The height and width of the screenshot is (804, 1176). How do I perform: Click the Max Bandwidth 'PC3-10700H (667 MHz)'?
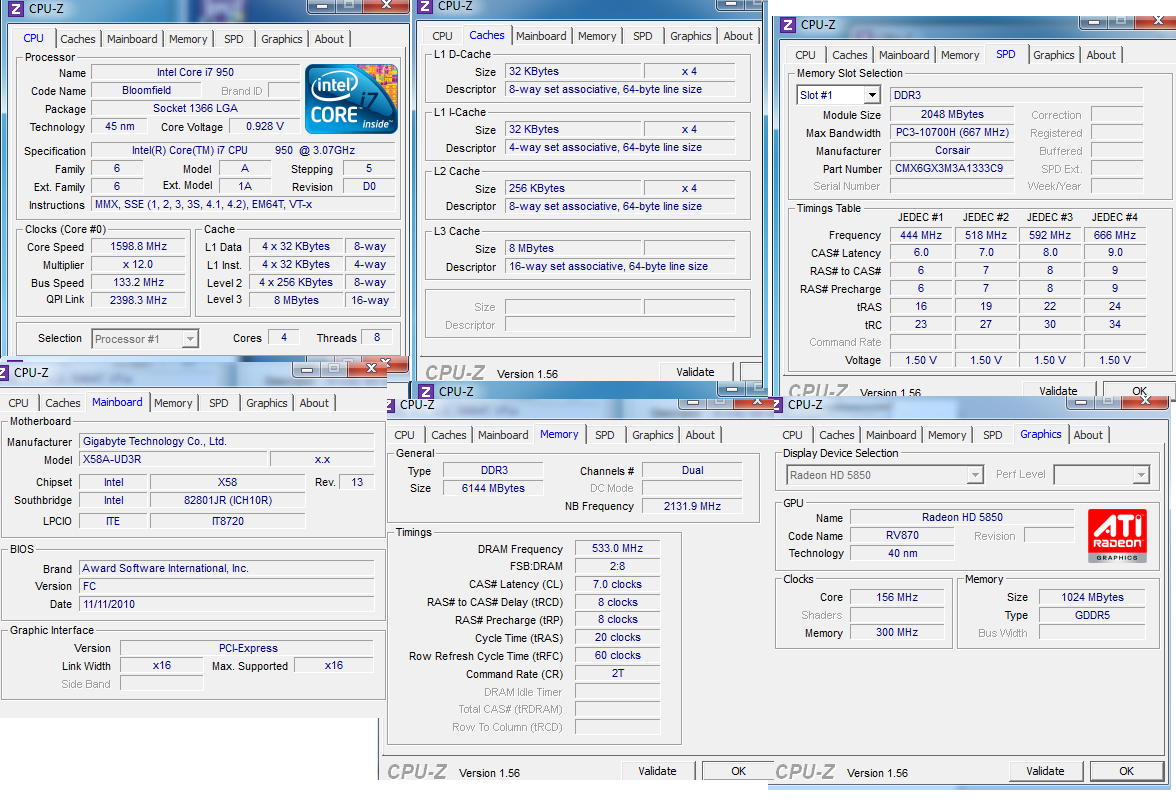pos(951,133)
